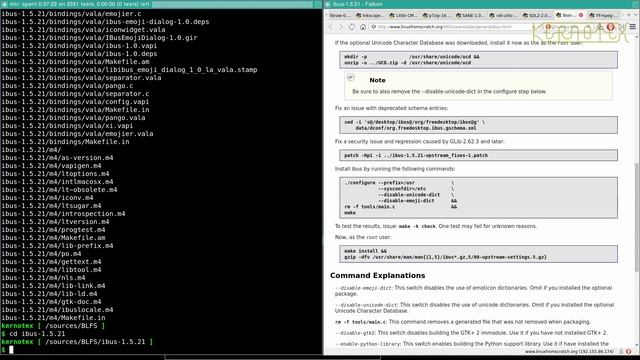The image size is (640, 360).
Task: Click the red AdBlock toolbar icon
Action: [611, 27]
